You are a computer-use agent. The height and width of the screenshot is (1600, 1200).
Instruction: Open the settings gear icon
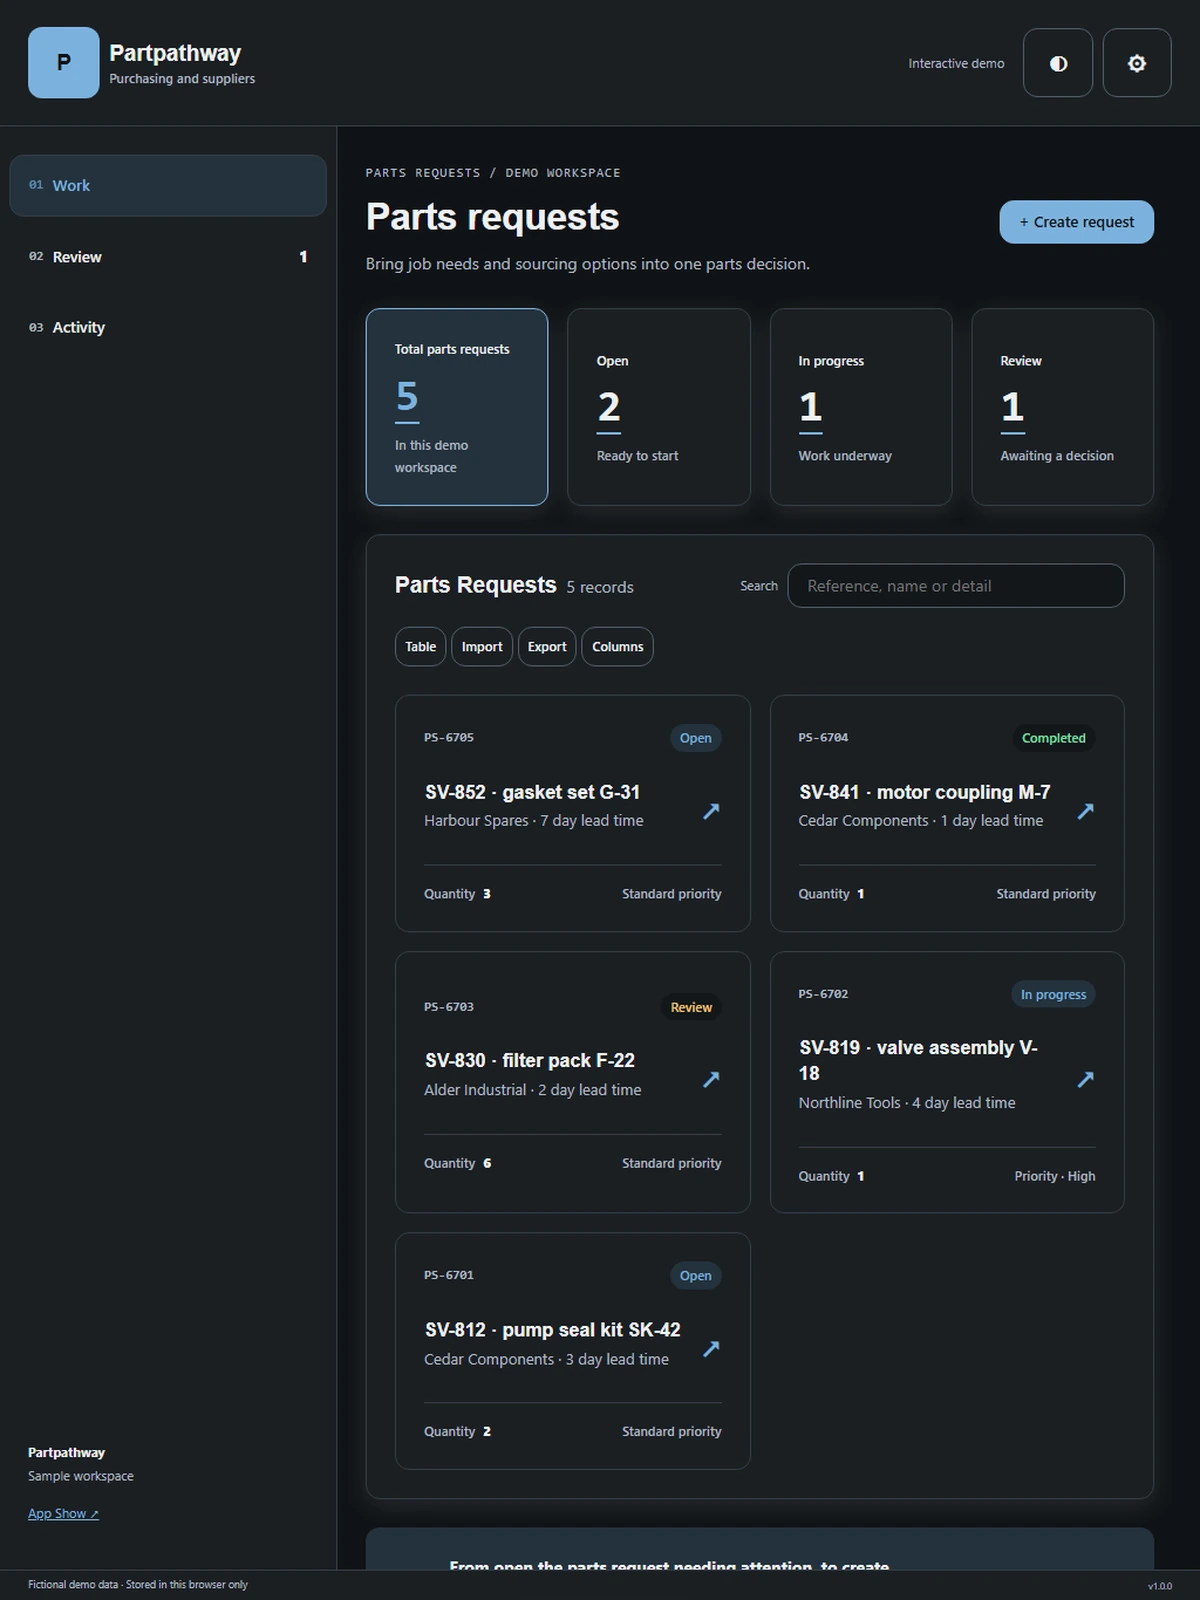(1137, 63)
